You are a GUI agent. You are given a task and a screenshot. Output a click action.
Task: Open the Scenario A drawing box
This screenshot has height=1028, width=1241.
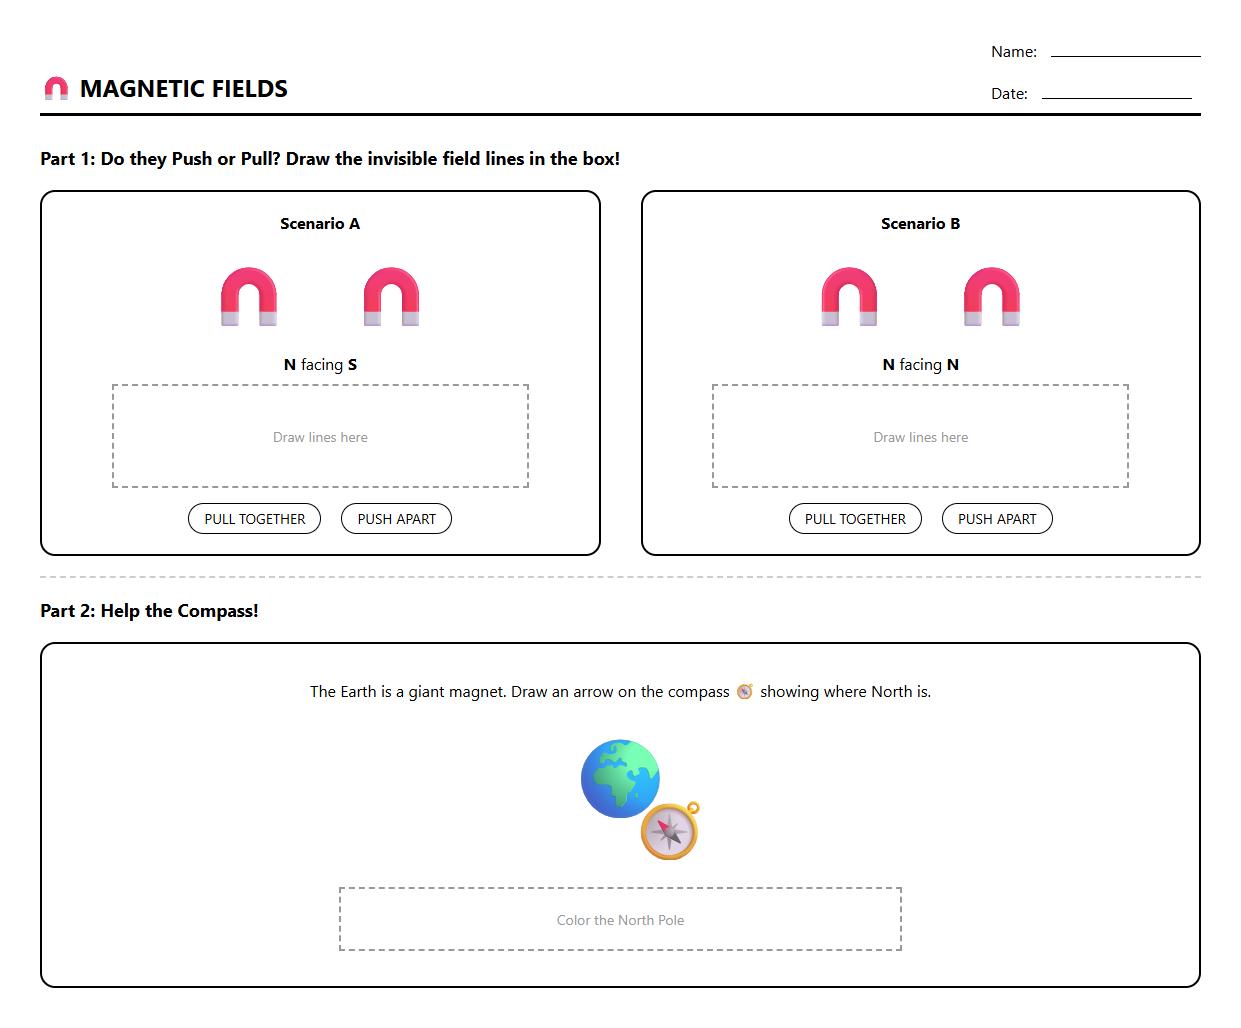(x=320, y=436)
